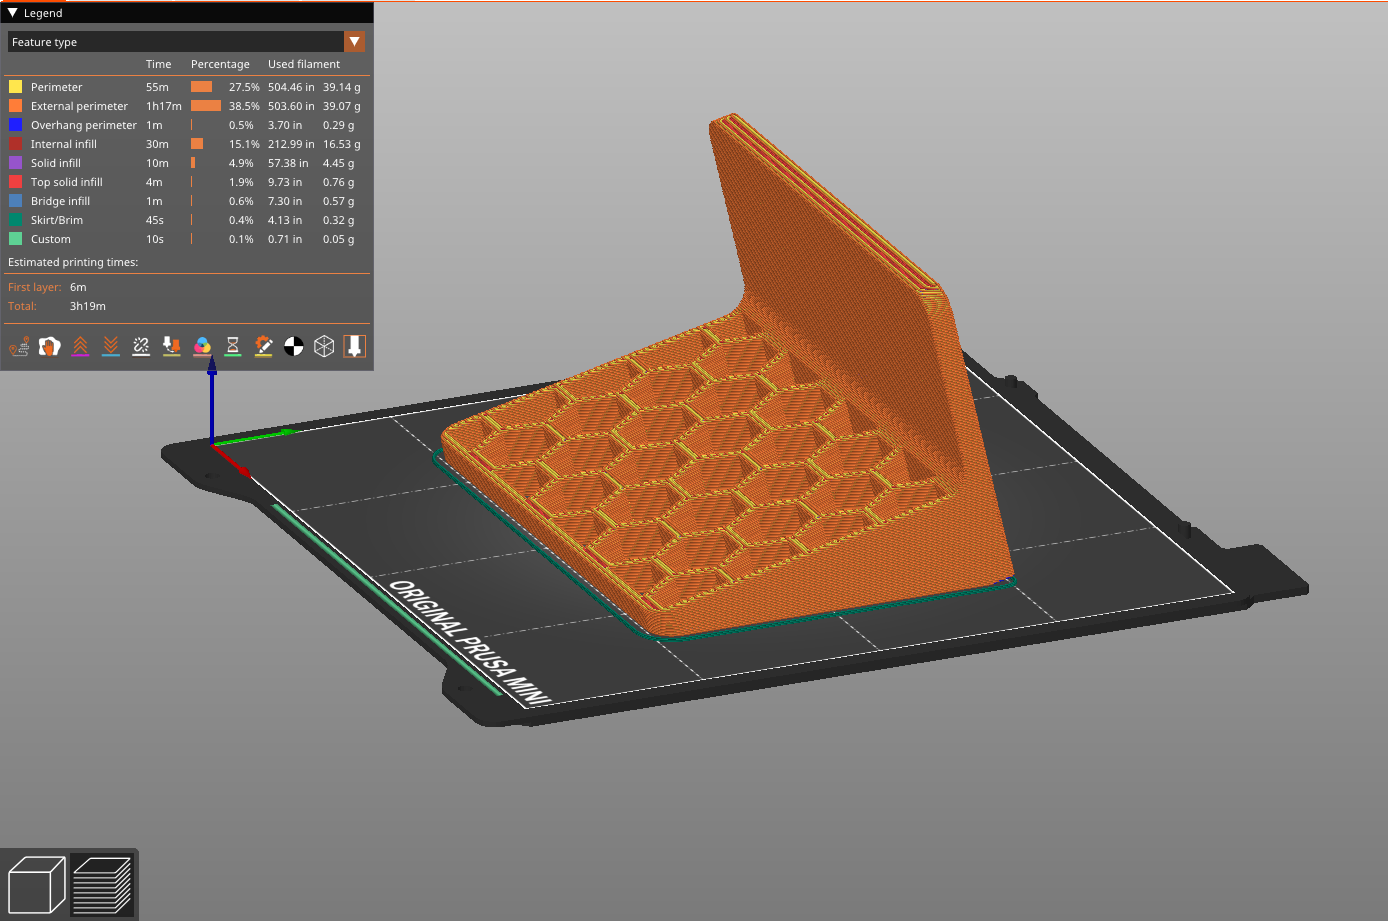Collapse the Legend panel triangle

pos(13,13)
